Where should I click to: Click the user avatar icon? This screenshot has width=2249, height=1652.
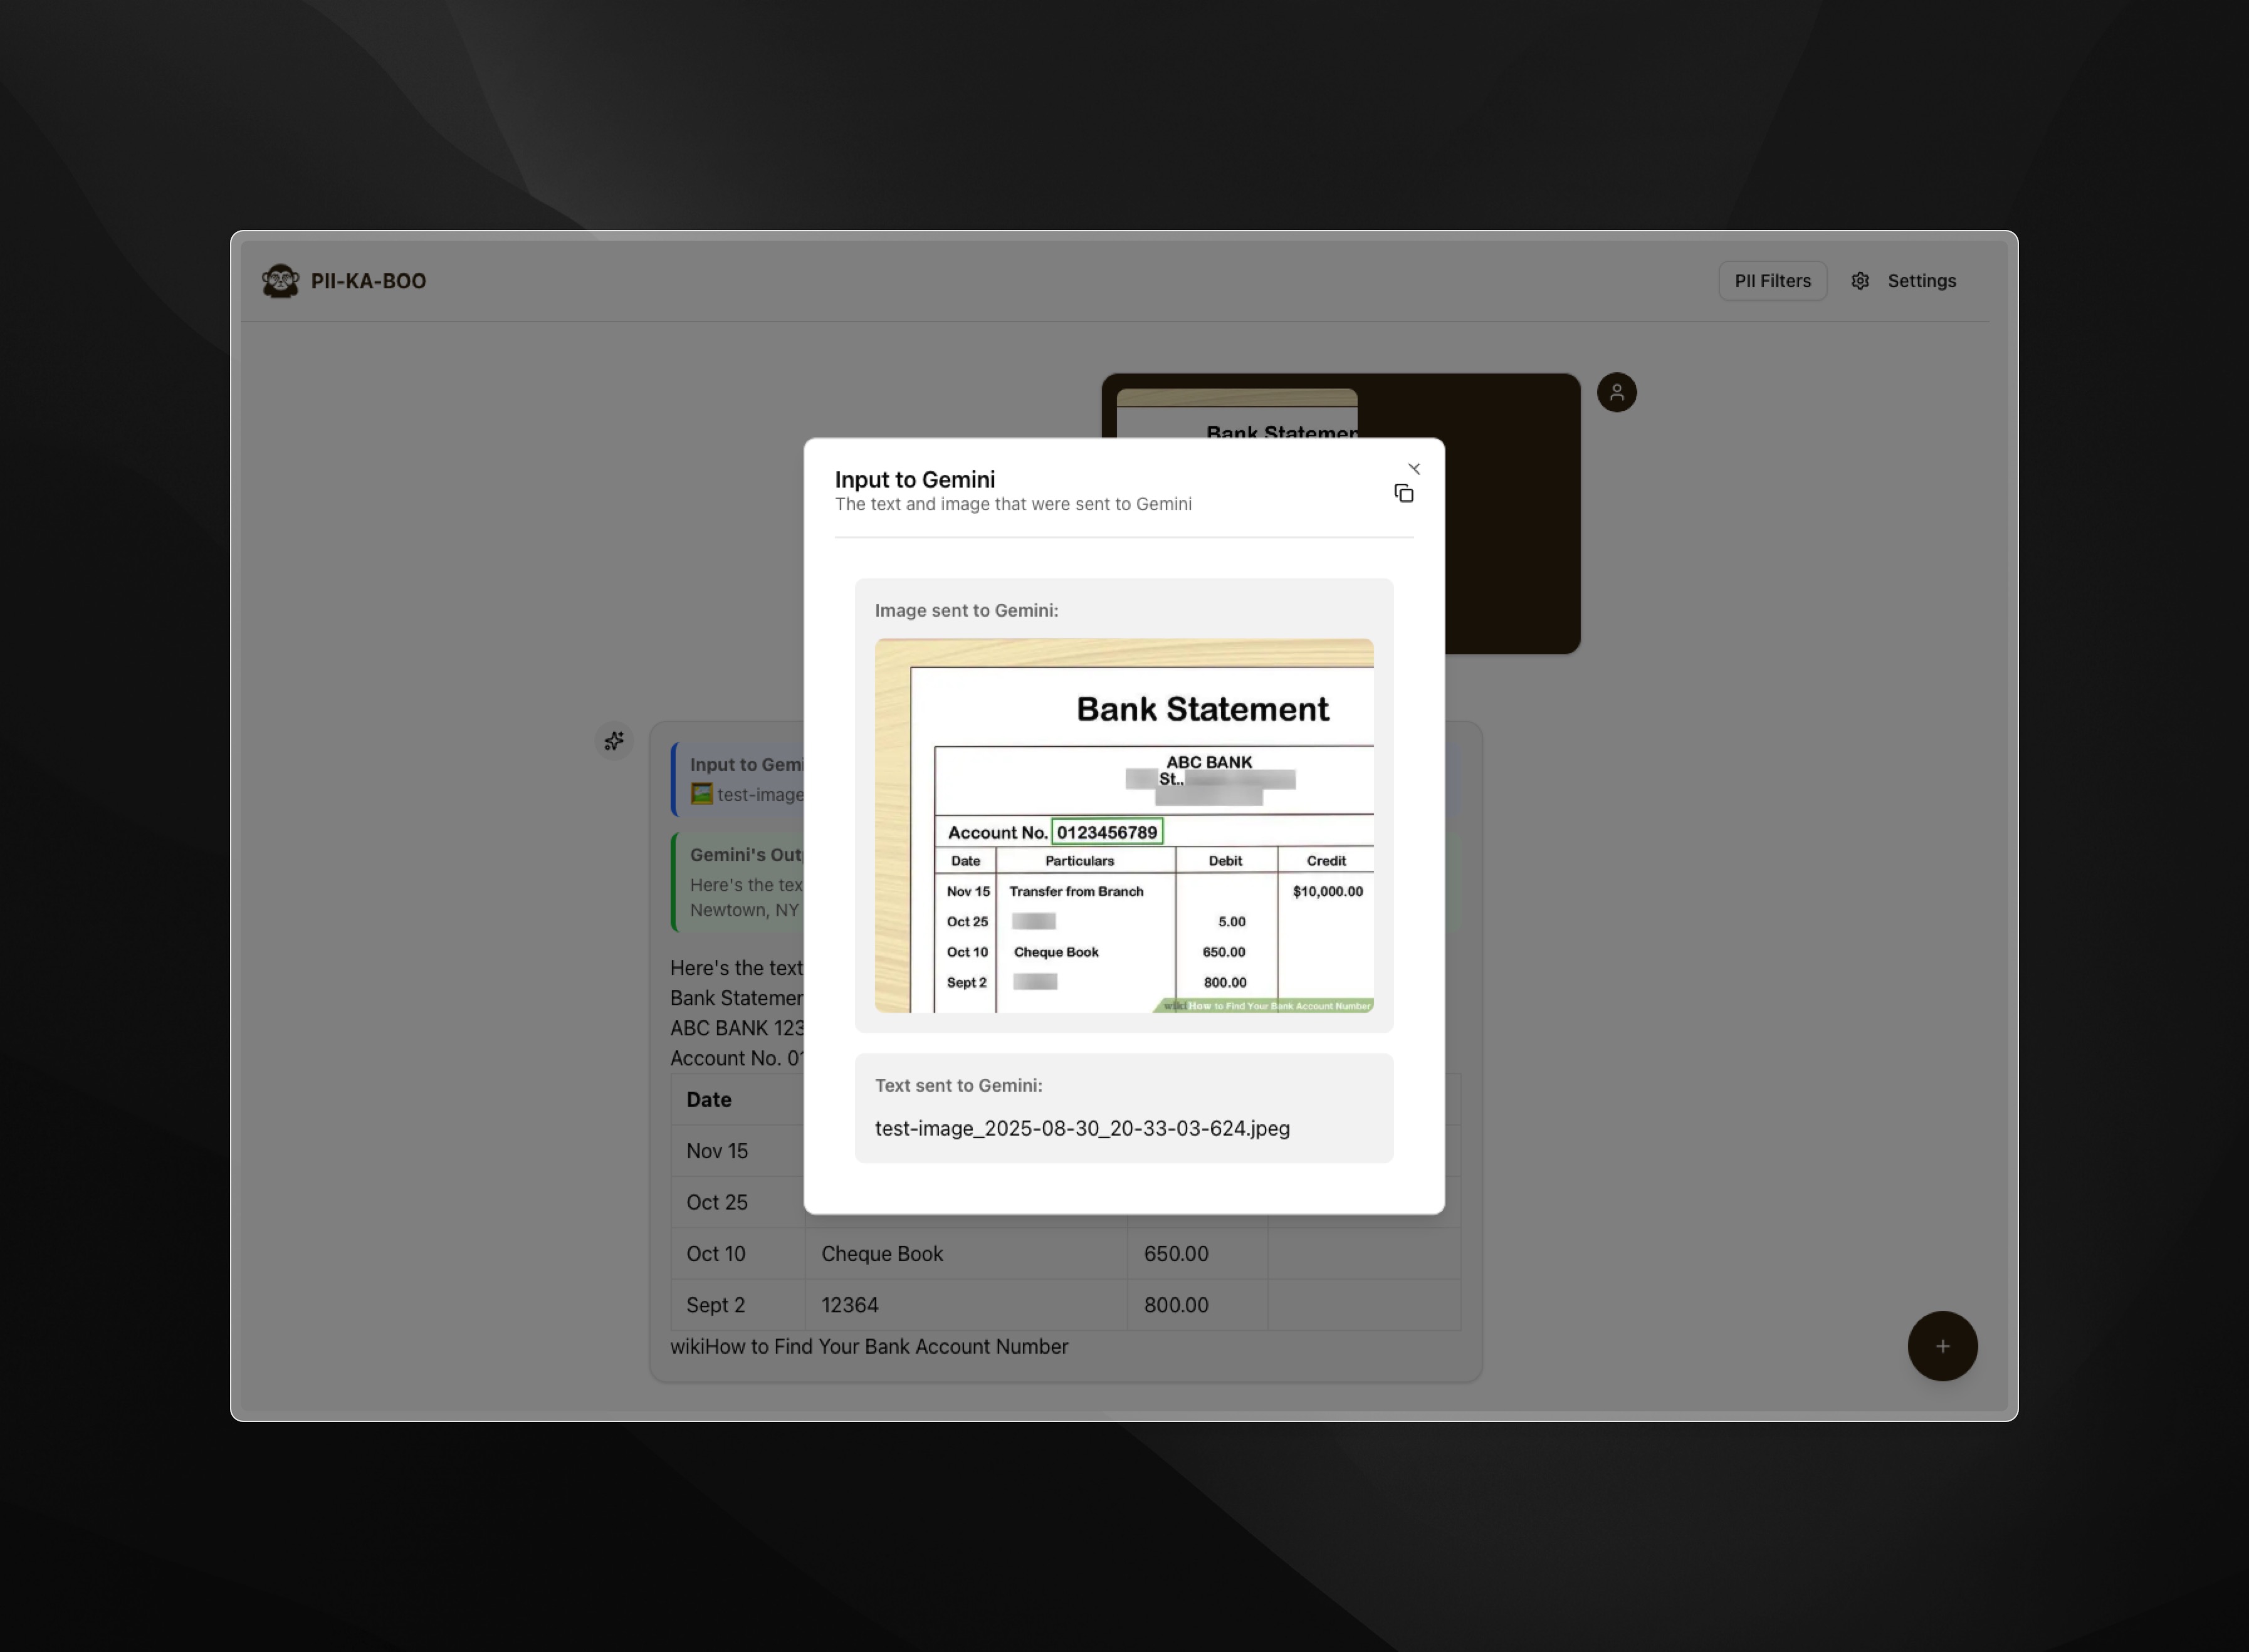pyautogui.click(x=1616, y=392)
